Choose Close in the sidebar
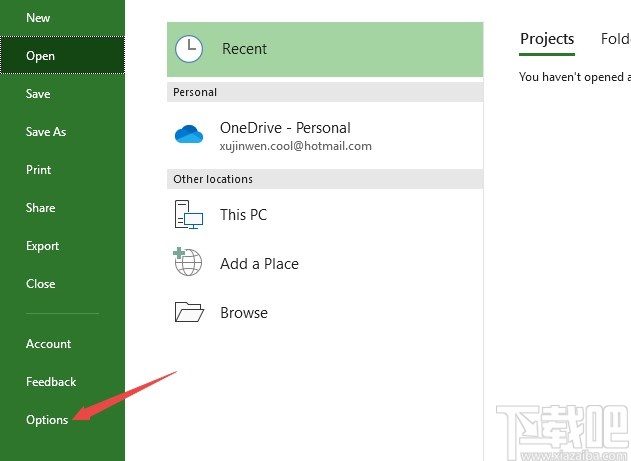Image resolution: width=631 pixels, height=461 pixels. (41, 284)
